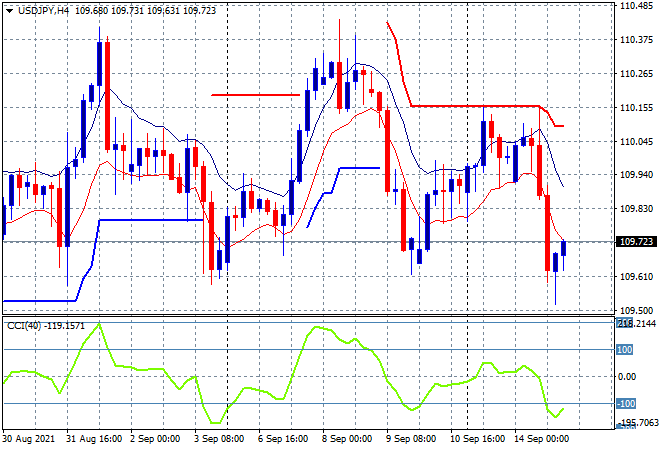Viewport: 660px width, 450px height.
Task: Click the 8 Sep 00:00 time label
Action: click(x=347, y=439)
